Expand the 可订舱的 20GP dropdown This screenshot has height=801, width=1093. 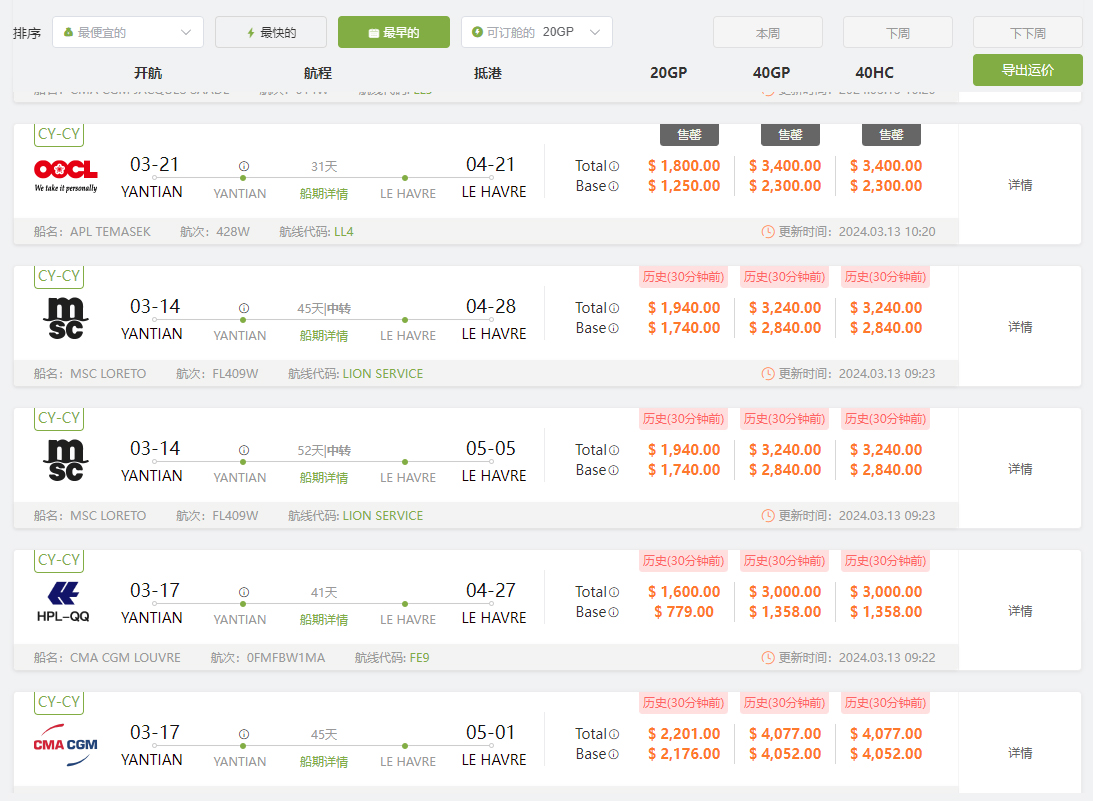[x=536, y=32]
